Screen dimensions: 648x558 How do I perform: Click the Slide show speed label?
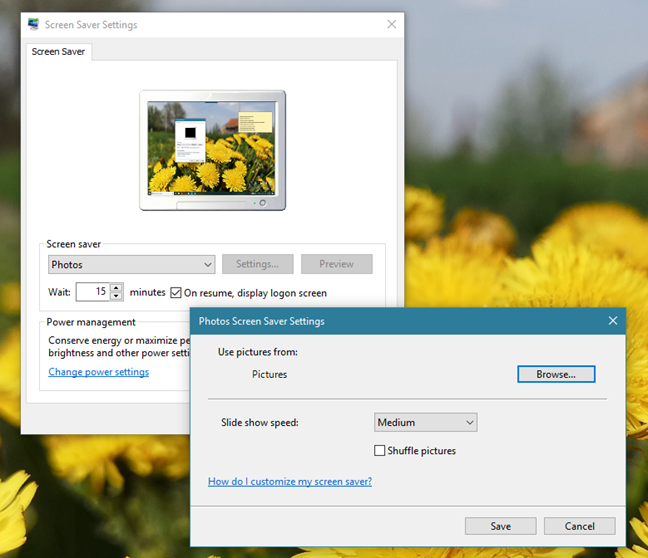click(260, 422)
